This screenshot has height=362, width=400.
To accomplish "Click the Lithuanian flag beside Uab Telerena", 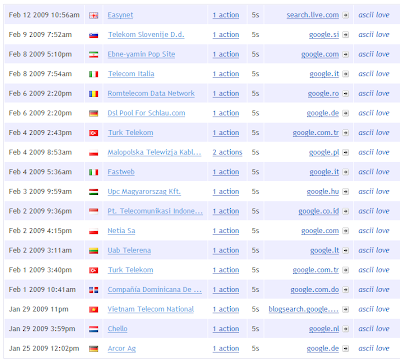I will point(94,251).
